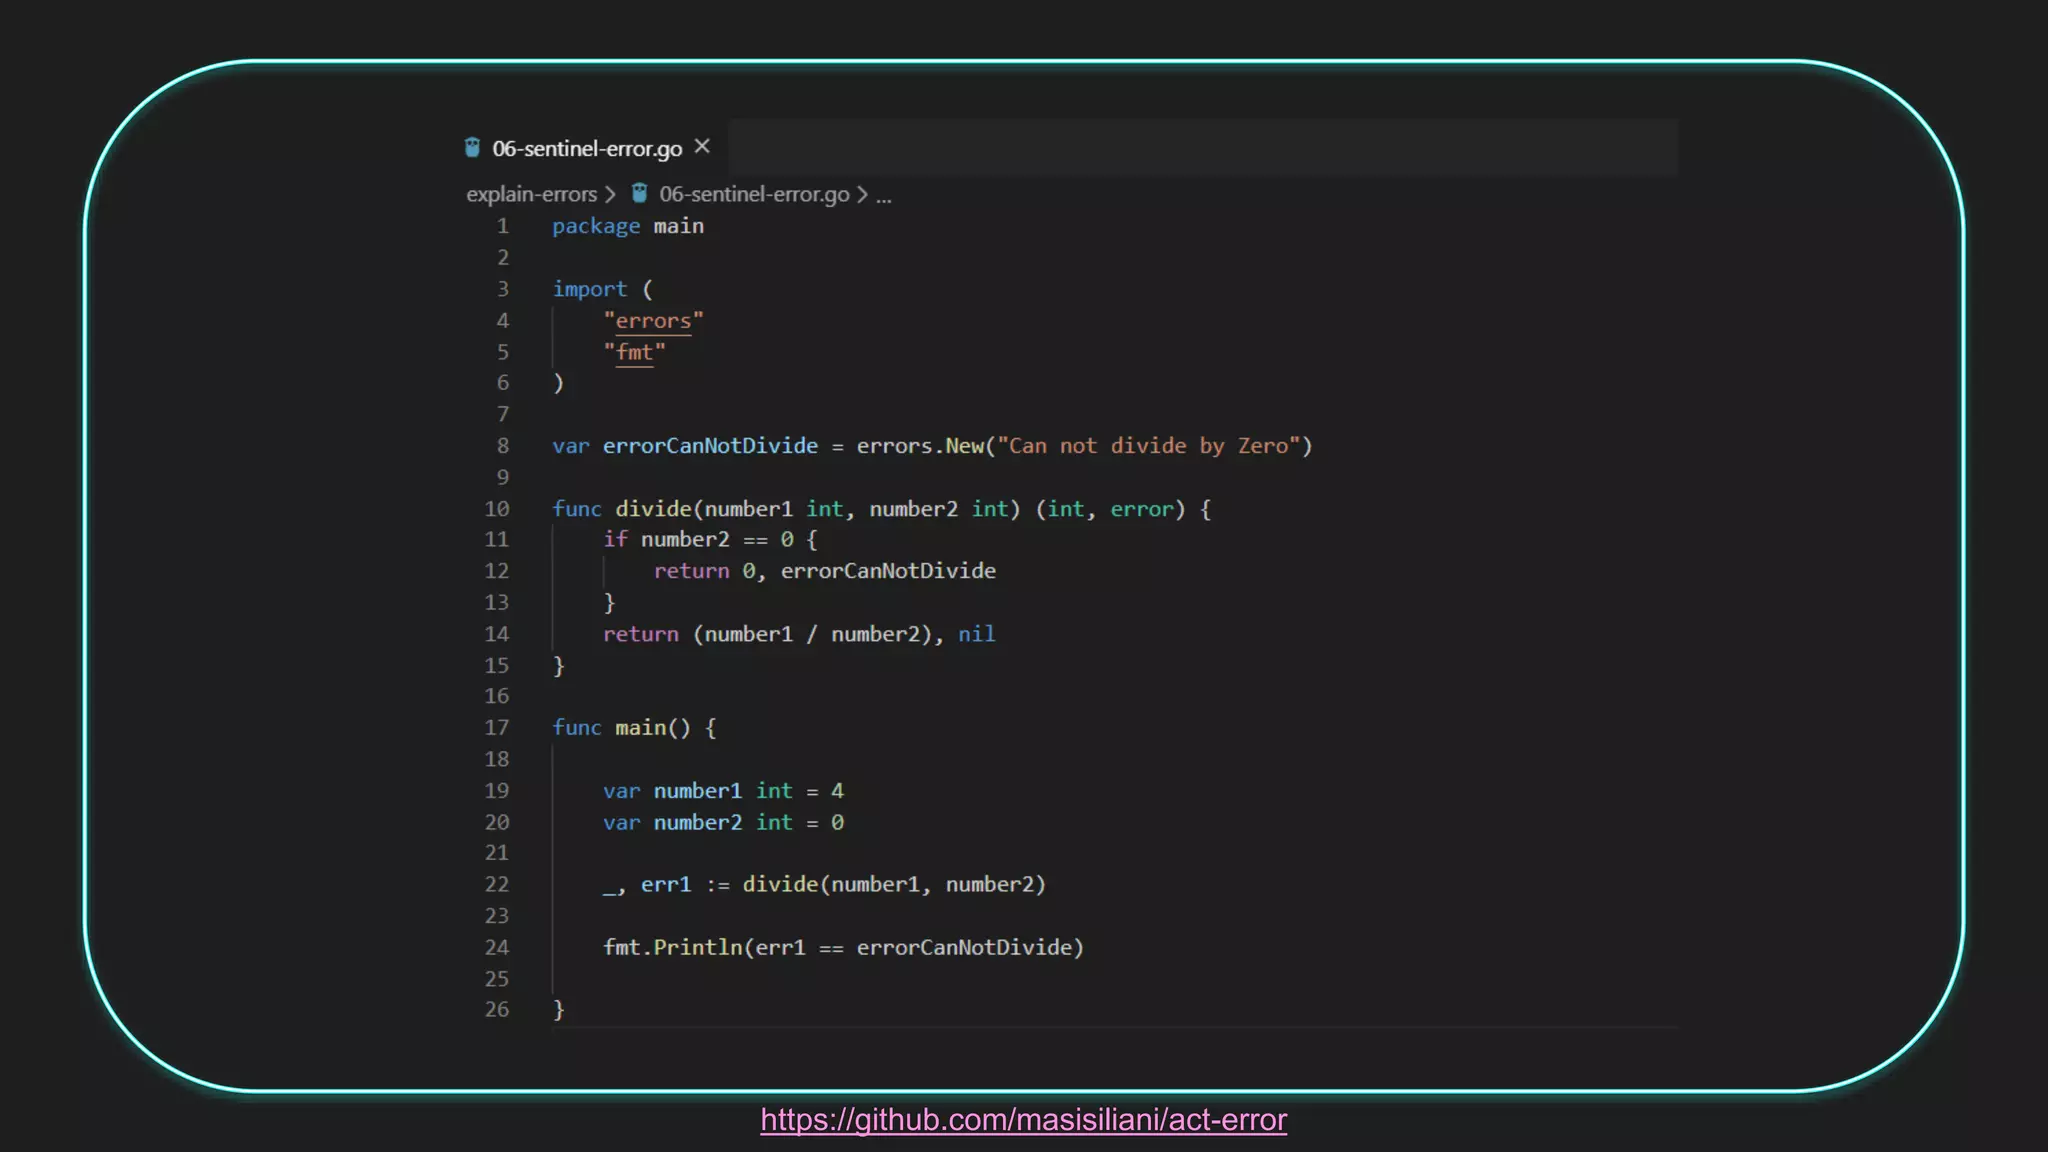
Task: Click chevron after explain-errors breadcrumb
Action: (610, 194)
